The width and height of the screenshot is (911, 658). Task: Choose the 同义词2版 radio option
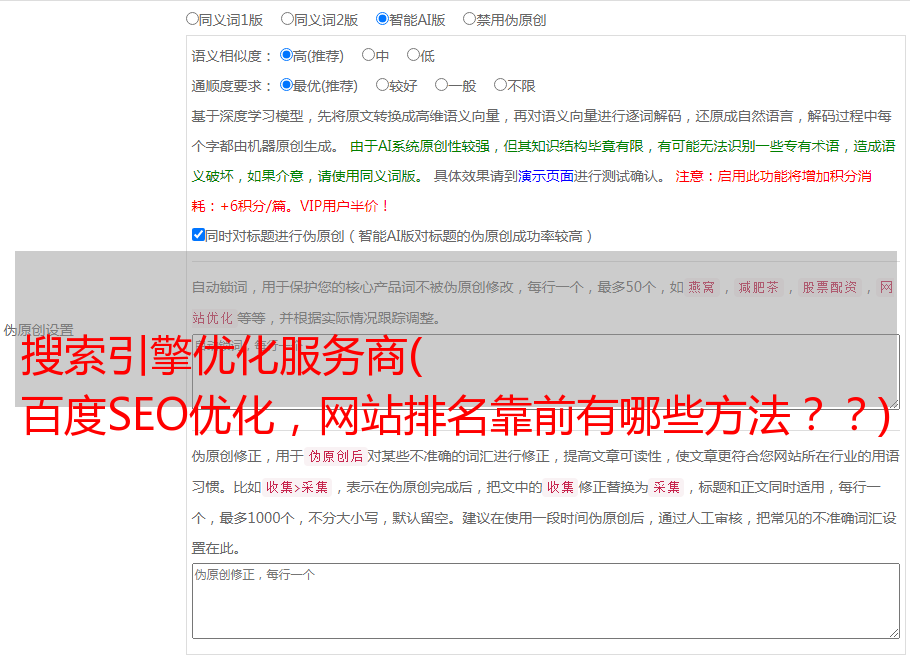[x=287, y=18]
